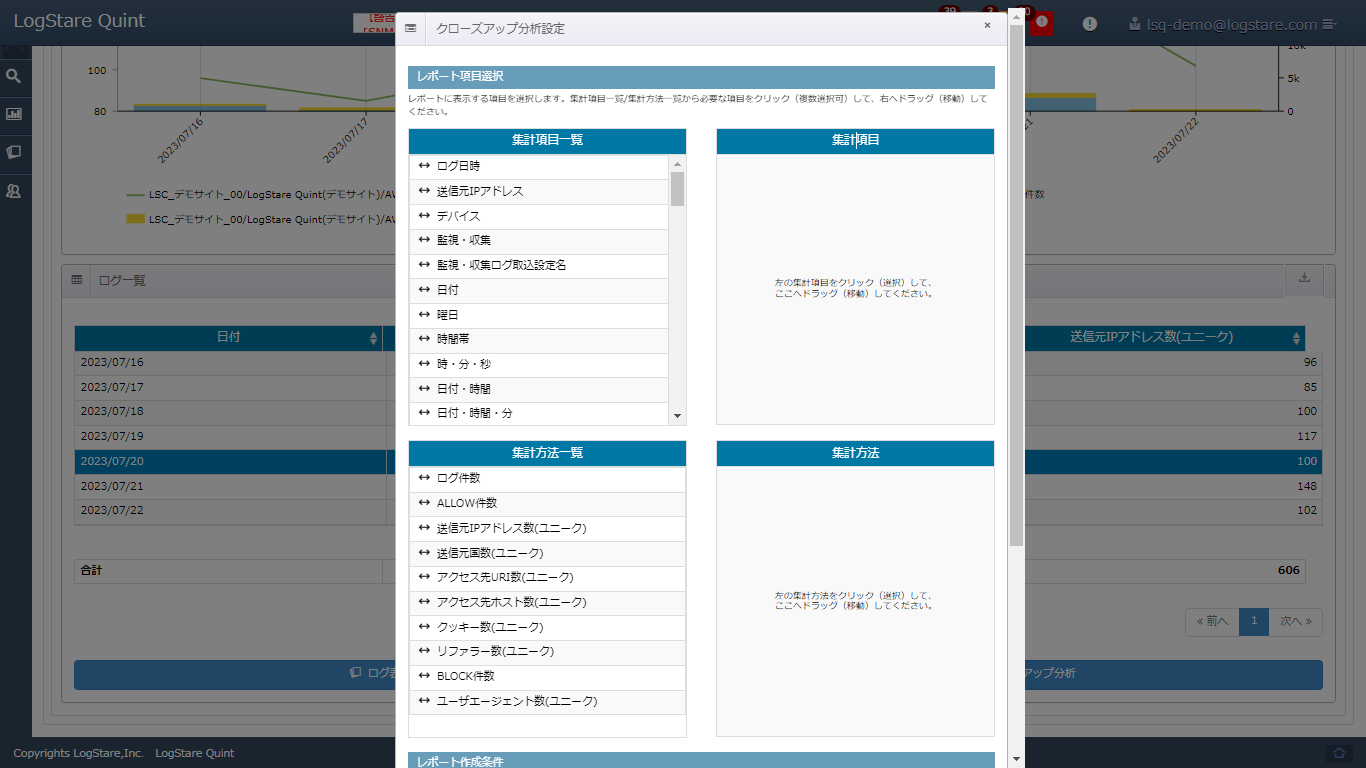Click the gray exclamation info icon
1366x768 pixels.
(1090, 24)
